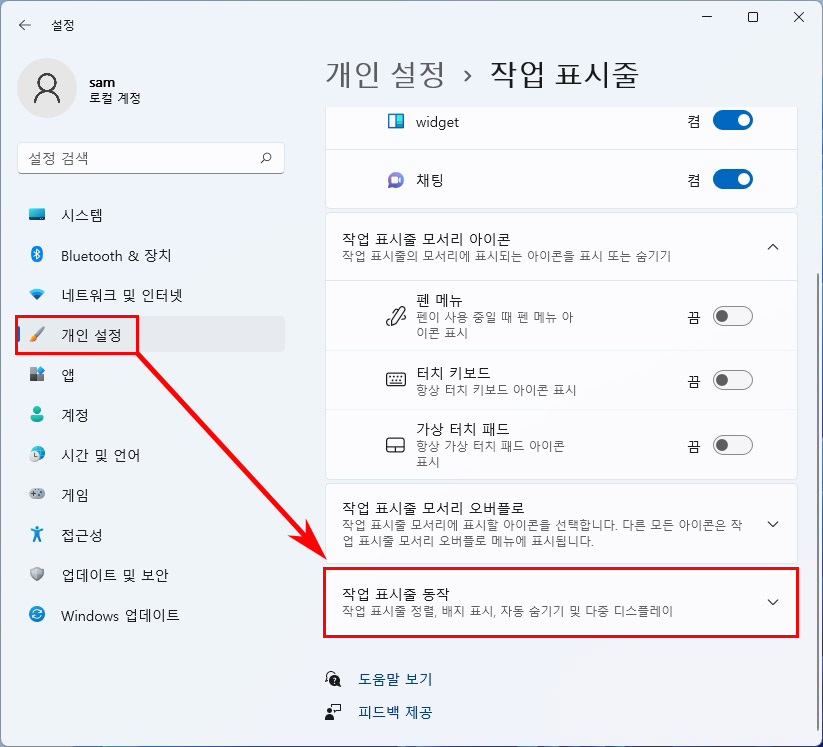Expand 작업 표시줄 모서리 오버플로 options
Viewport: 823px width, 747px height.
[772, 524]
